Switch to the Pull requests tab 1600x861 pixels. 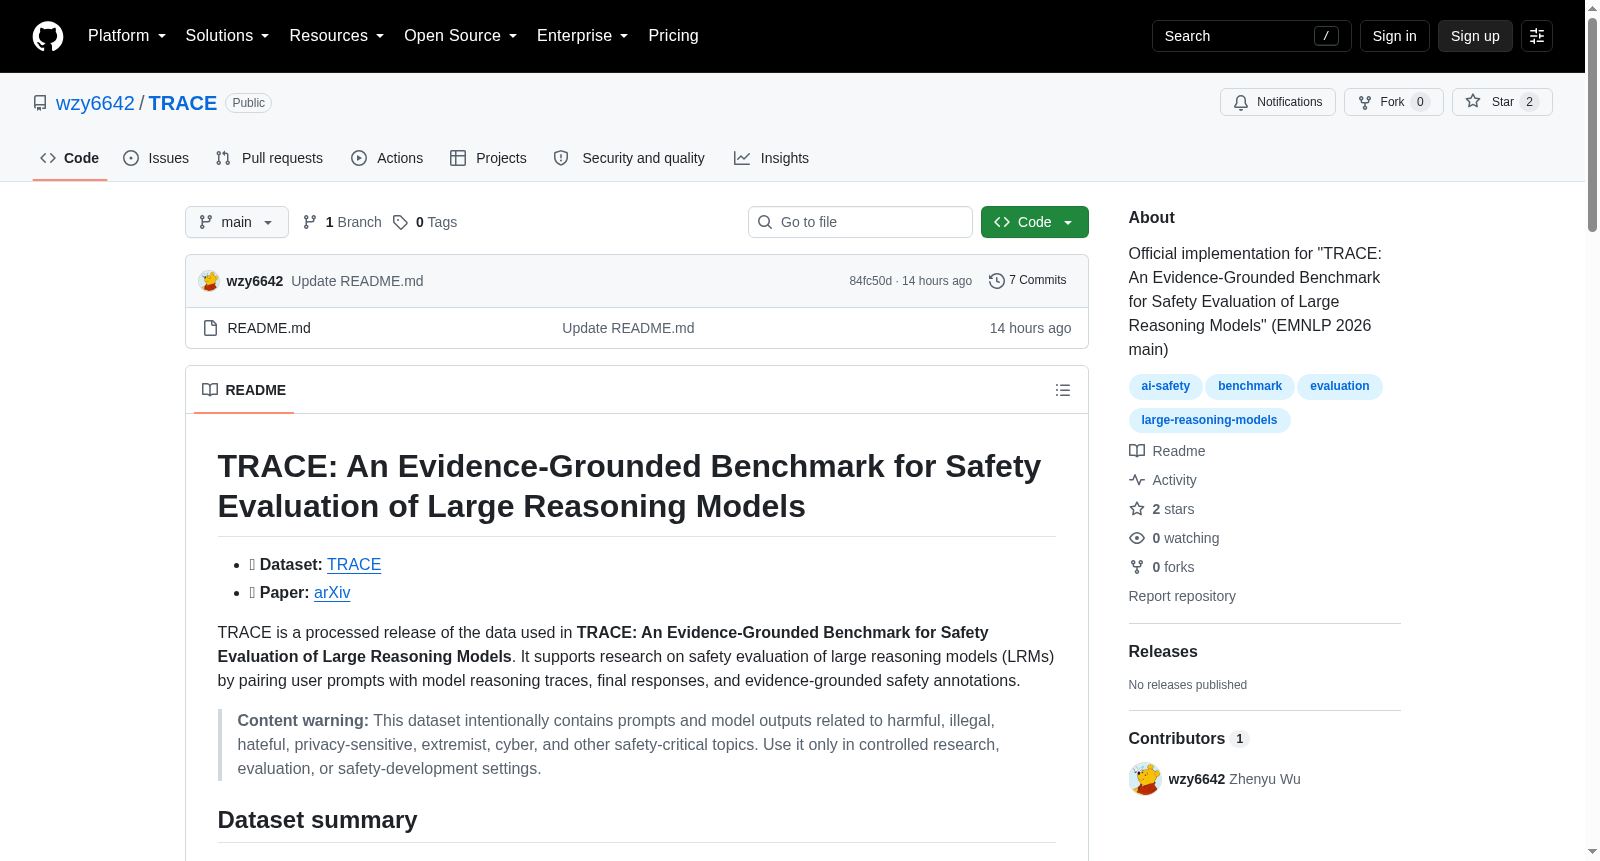(x=269, y=158)
